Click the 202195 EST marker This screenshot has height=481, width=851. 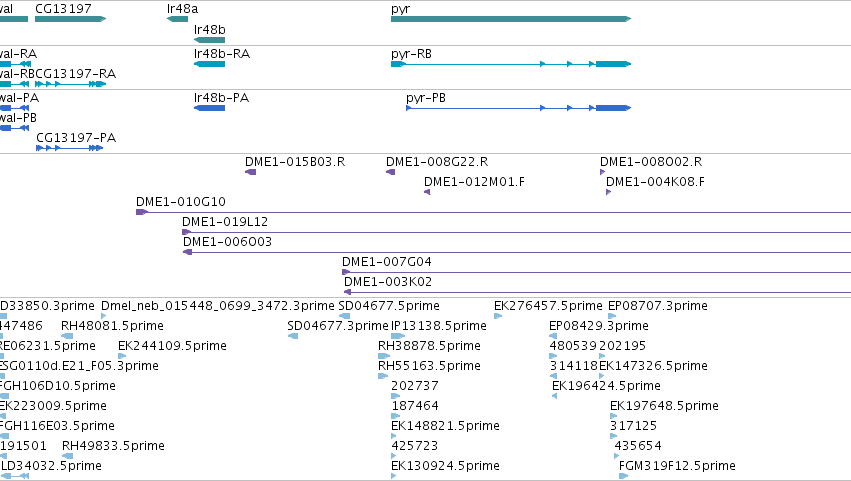[602, 356]
